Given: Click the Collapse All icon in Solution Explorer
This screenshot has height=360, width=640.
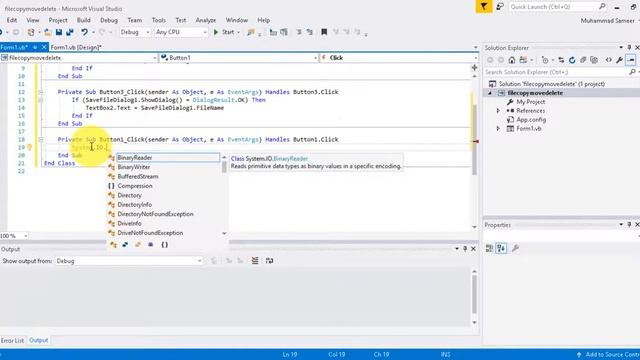Looking at the screenshot, I should pyautogui.click(x=583, y=60).
